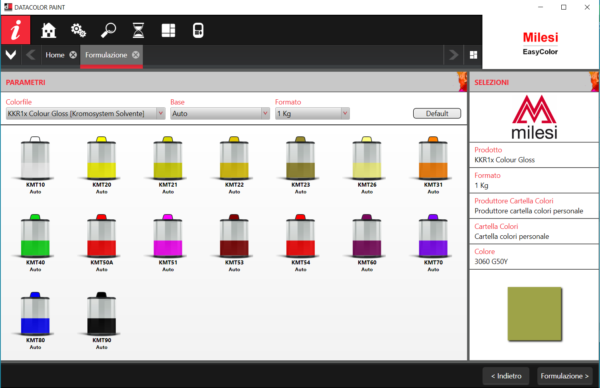Click the milesi logo image

pyautogui.click(x=534, y=117)
